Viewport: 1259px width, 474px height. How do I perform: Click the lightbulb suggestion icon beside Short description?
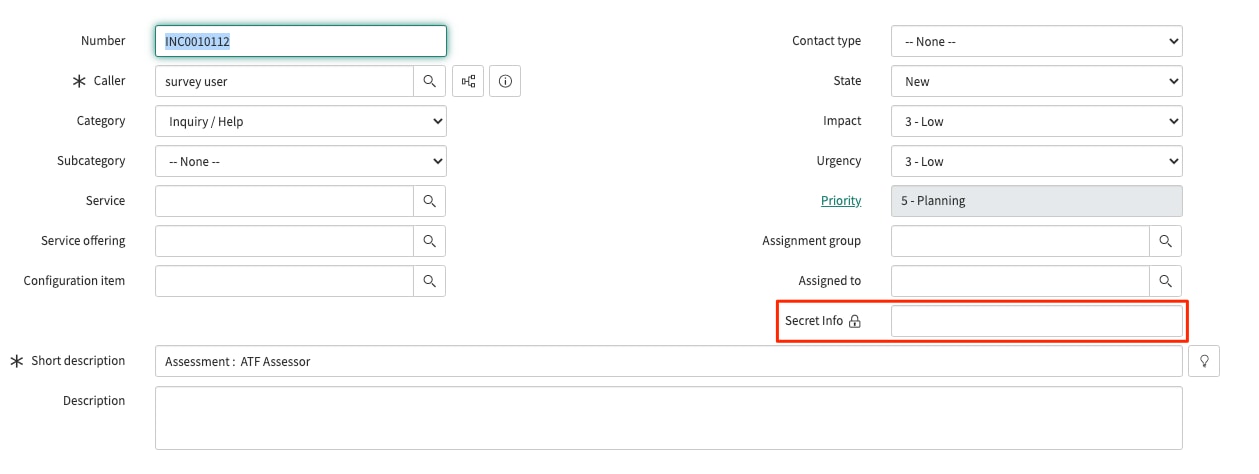pos(1204,361)
